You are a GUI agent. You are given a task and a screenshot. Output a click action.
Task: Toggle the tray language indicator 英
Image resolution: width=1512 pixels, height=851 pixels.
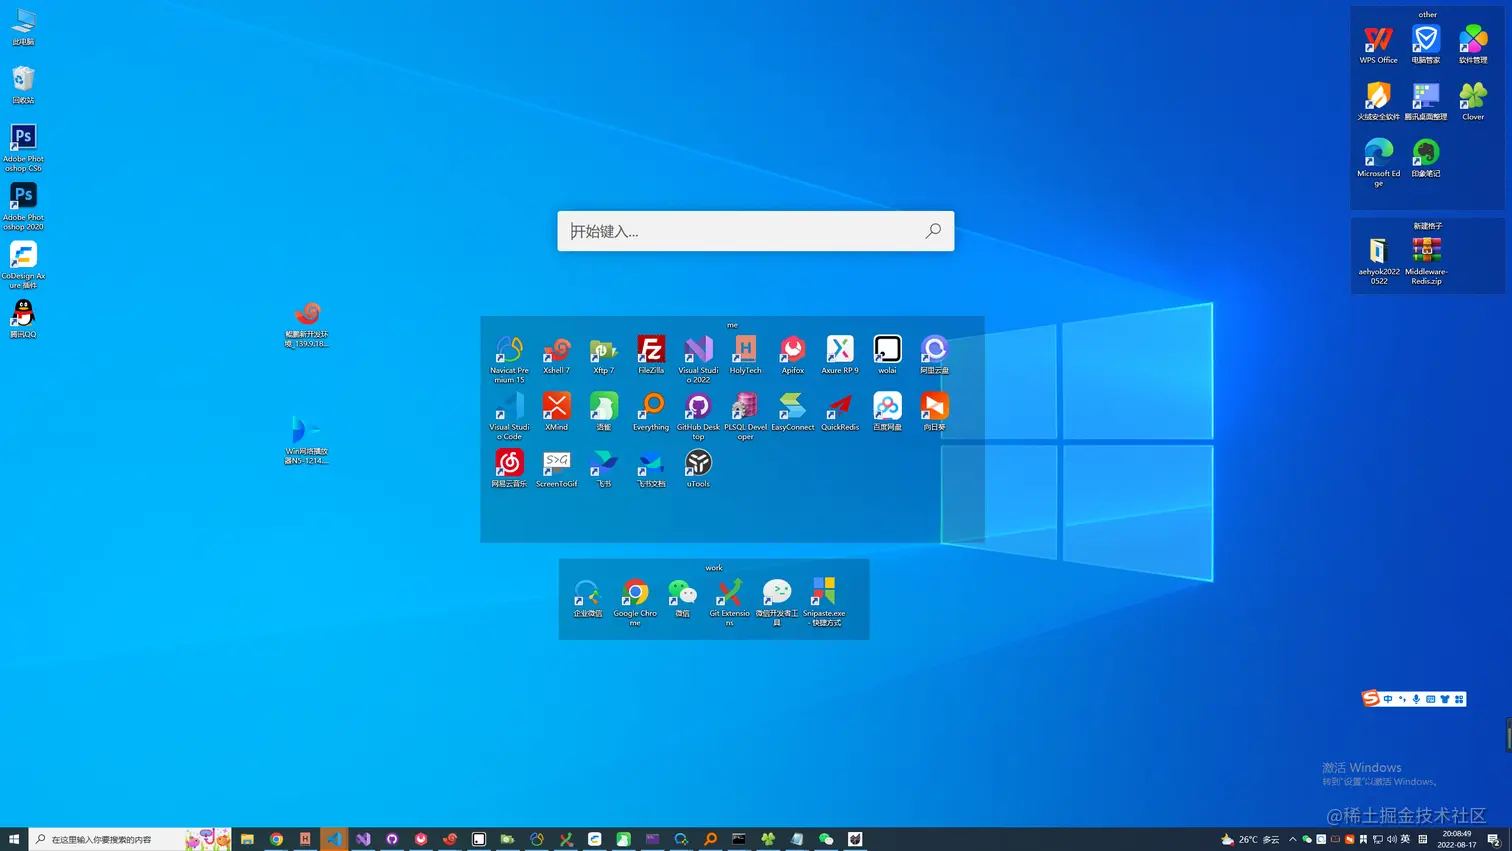(x=1406, y=839)
